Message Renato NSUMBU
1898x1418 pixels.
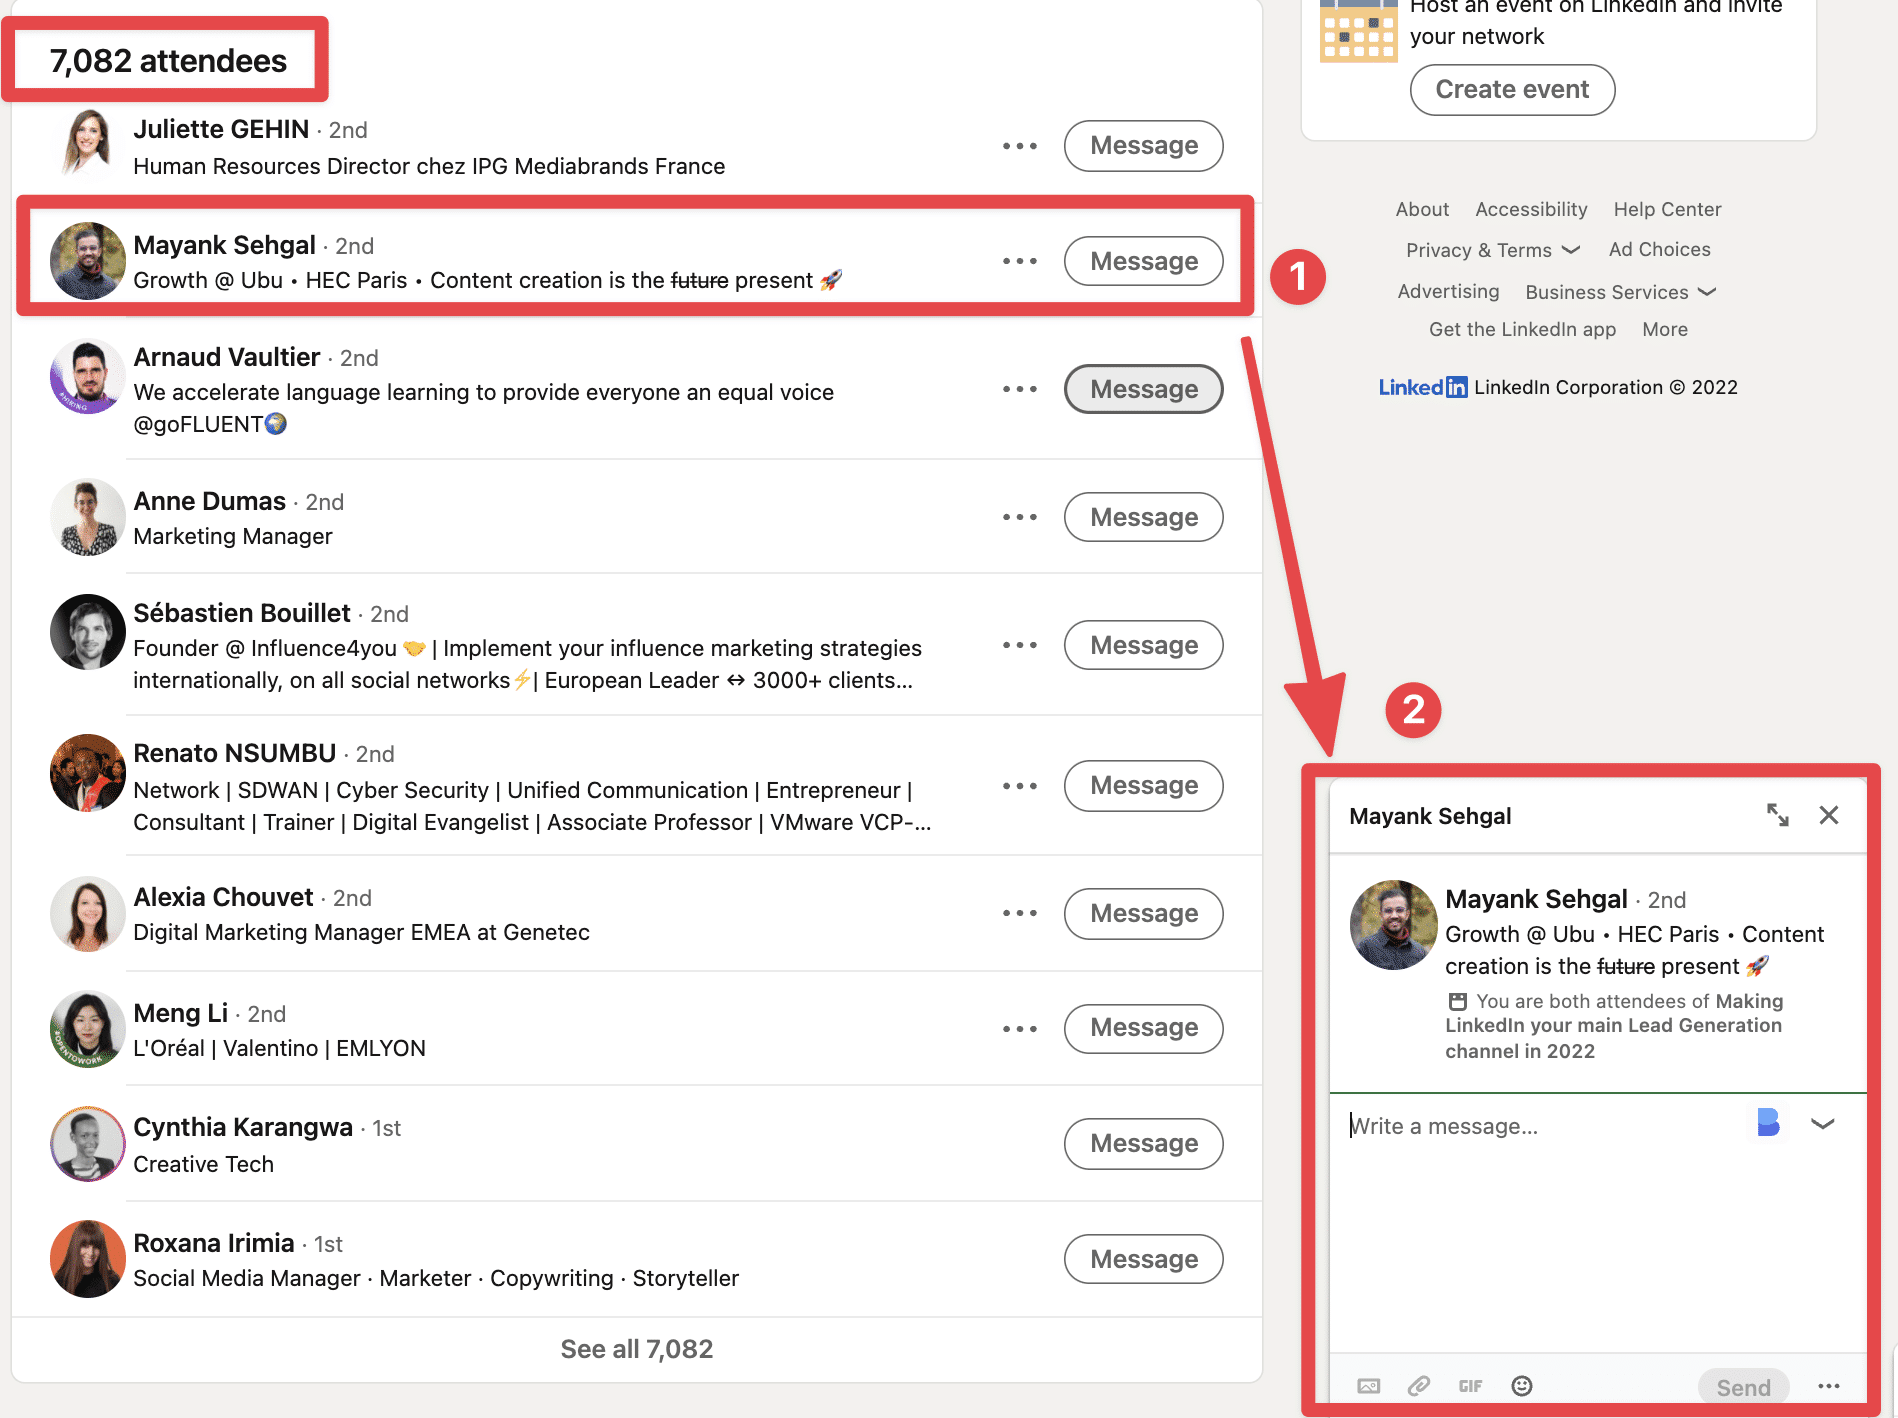pyautogui.click(x=1143, y=786)
